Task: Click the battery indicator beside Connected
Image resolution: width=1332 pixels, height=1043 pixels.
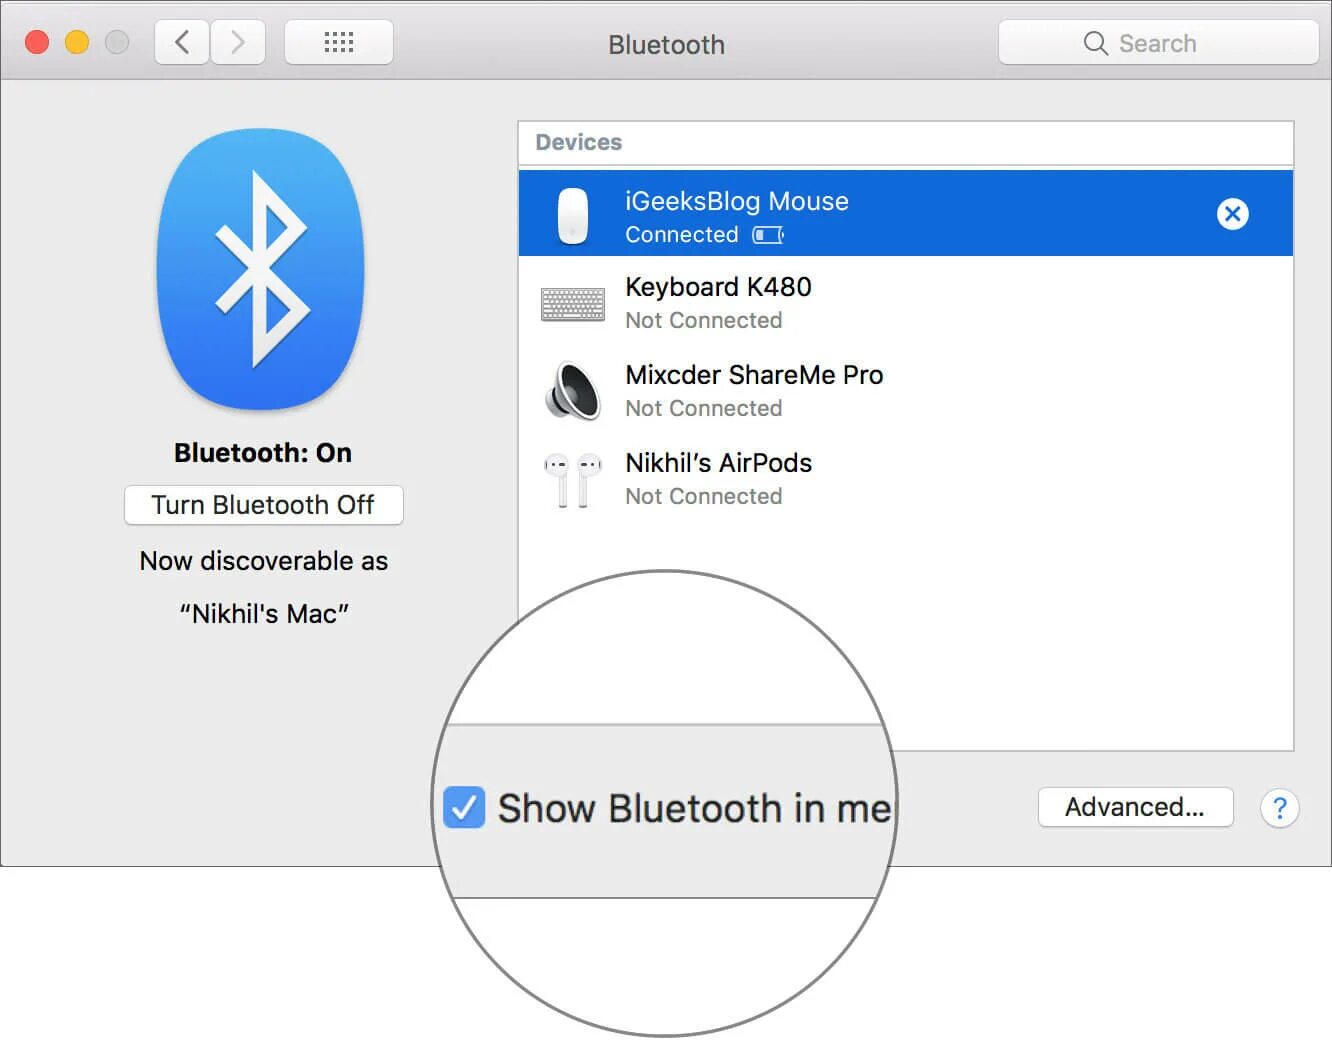Action: [x=768, y=235]
